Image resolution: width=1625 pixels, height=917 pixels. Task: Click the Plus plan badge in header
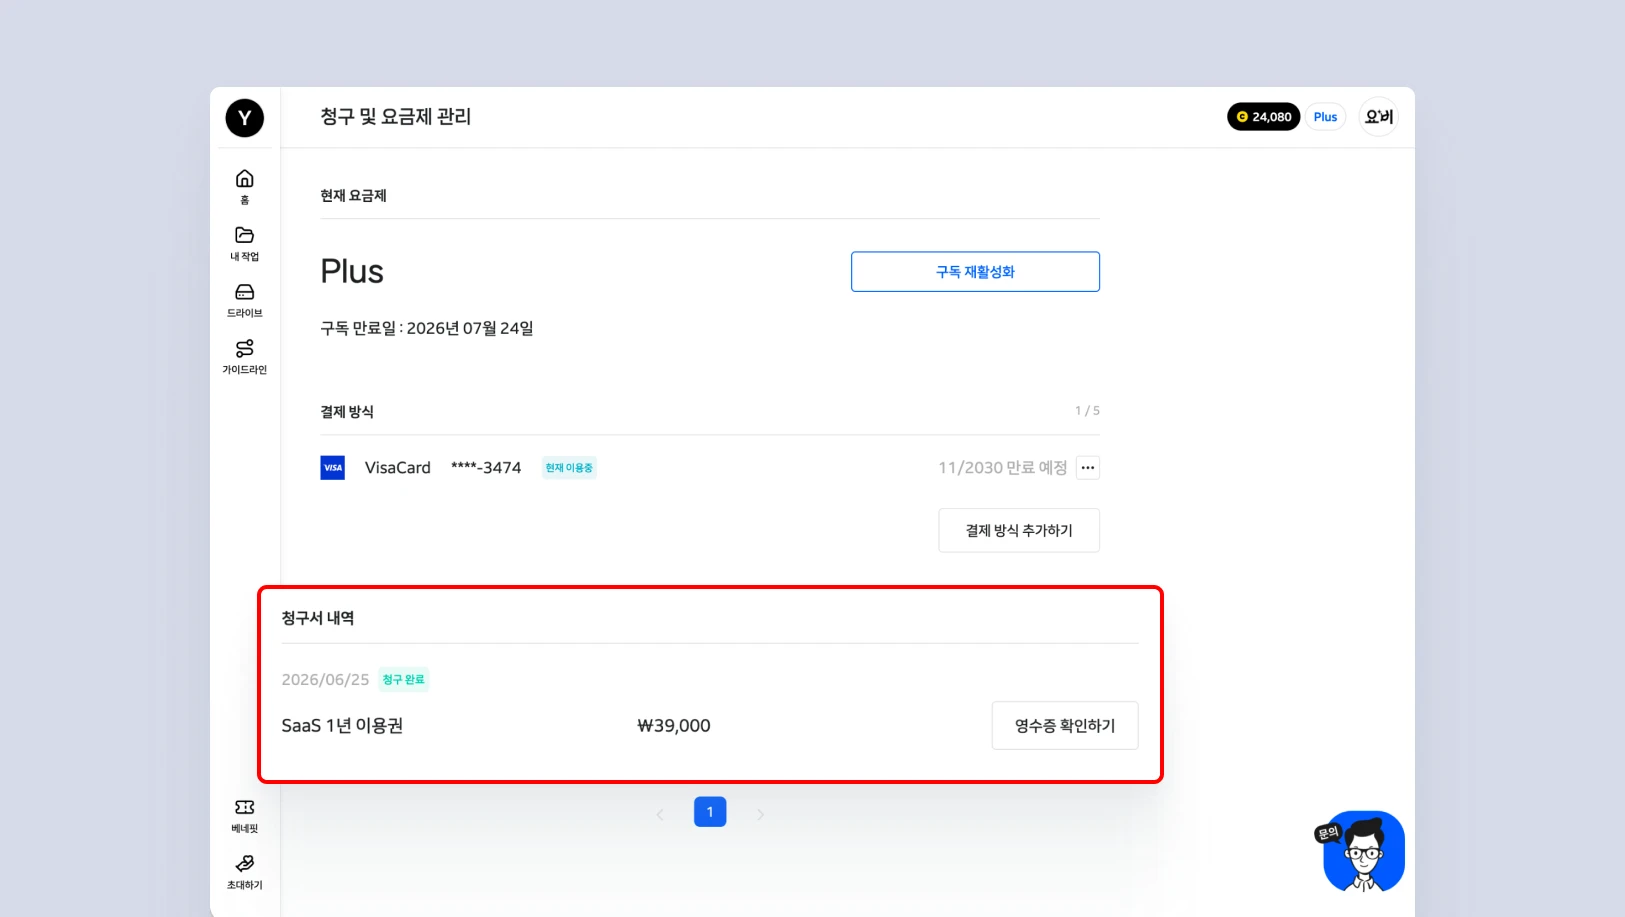pyautogui.click(x=1325, y=117)
